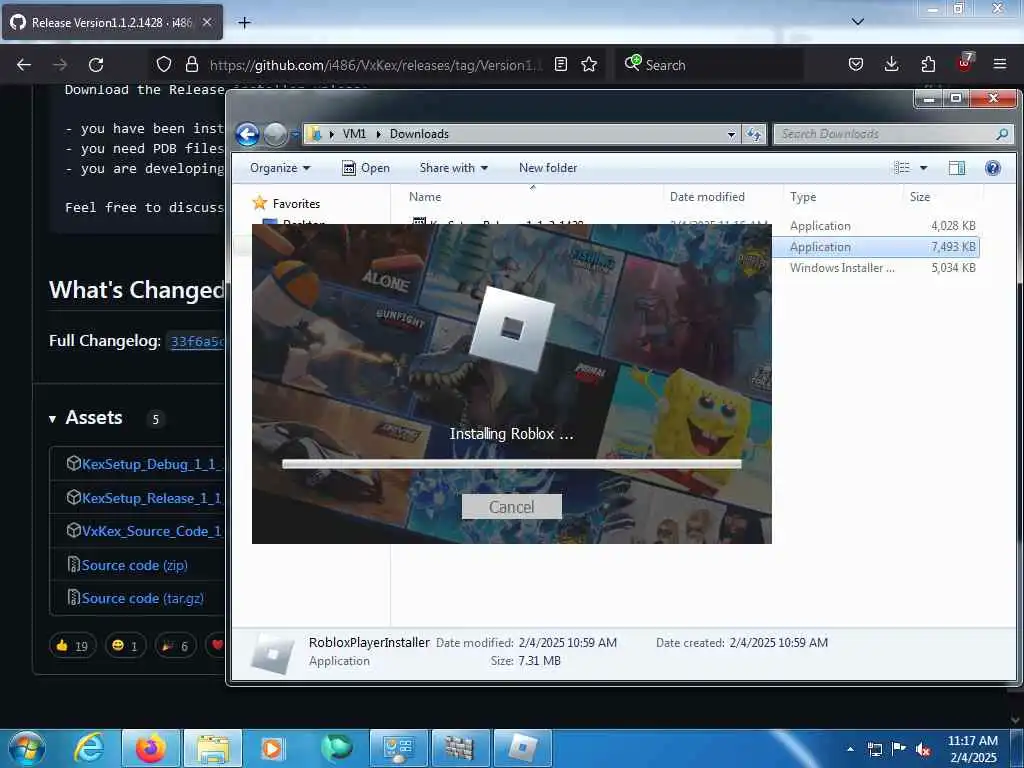Cancel the Roblox installation
This screenshot has height=768, width=1024.
pyautogui.click(x=511, y=507)
